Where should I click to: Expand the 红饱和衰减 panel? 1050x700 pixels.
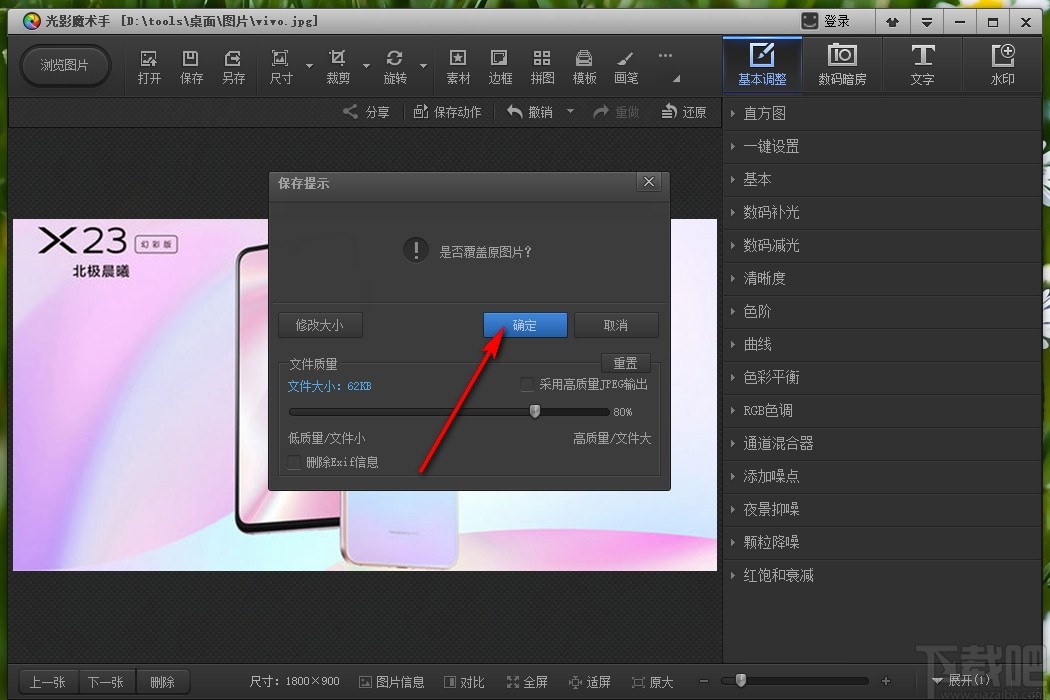(882, 575)
